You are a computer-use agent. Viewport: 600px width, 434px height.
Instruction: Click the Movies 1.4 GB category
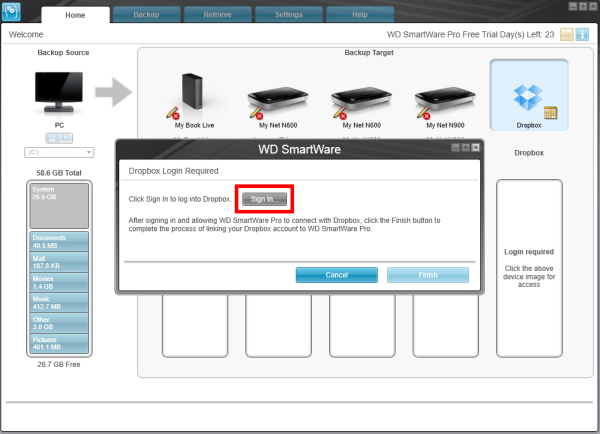pyautogui.click(x=59, y=282)
